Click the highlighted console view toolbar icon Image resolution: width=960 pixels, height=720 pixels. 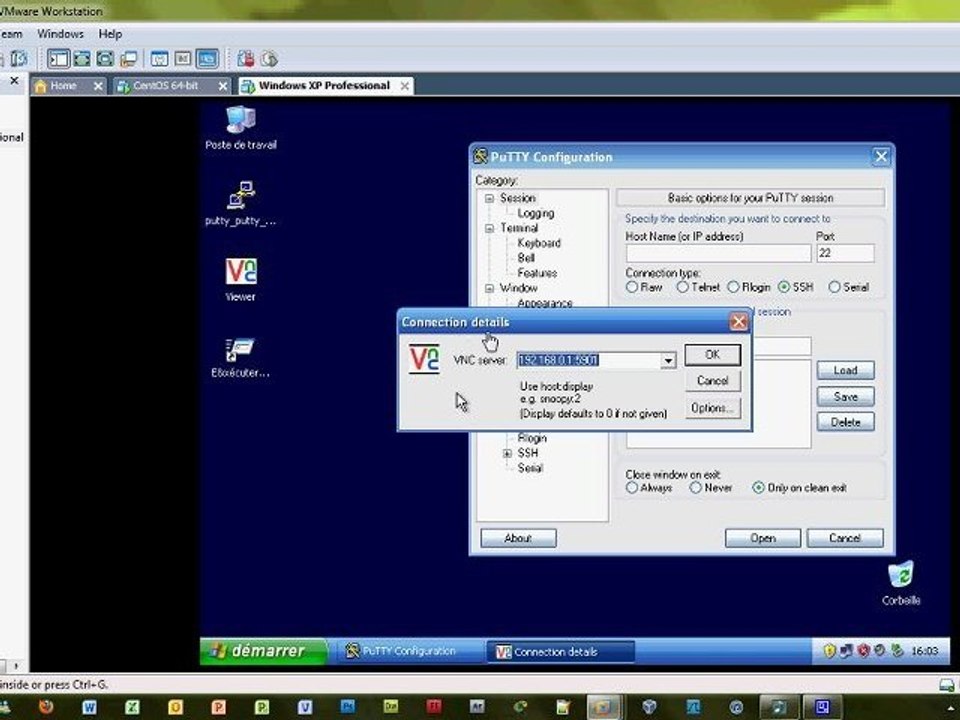click(207, 59)
